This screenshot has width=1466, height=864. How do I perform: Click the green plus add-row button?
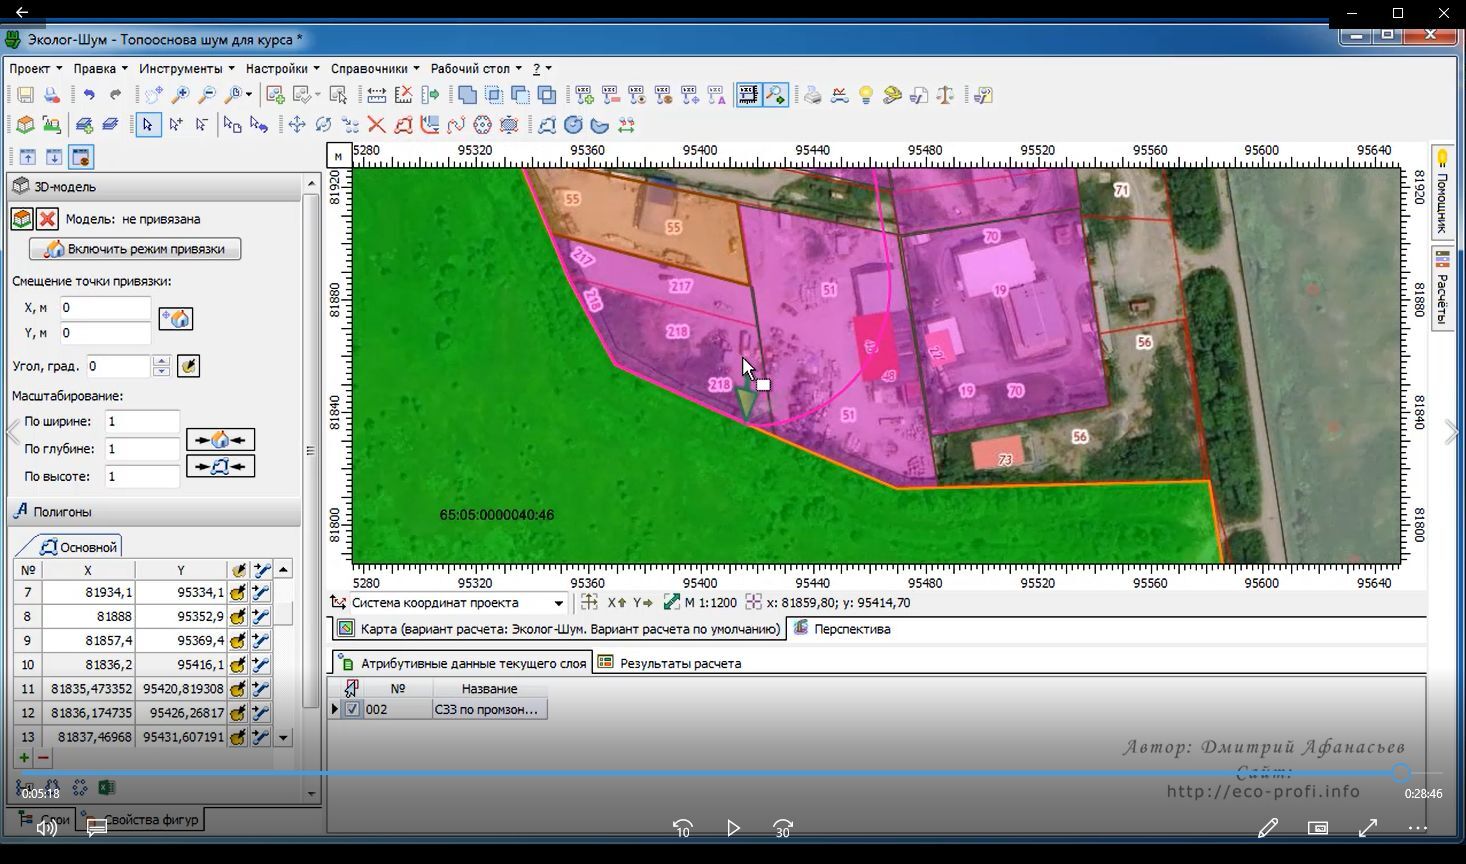coord(24,758)
